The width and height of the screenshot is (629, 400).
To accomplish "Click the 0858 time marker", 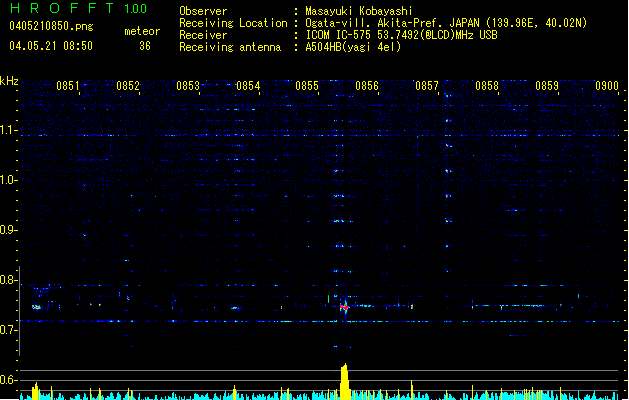I will coord(487,86).
